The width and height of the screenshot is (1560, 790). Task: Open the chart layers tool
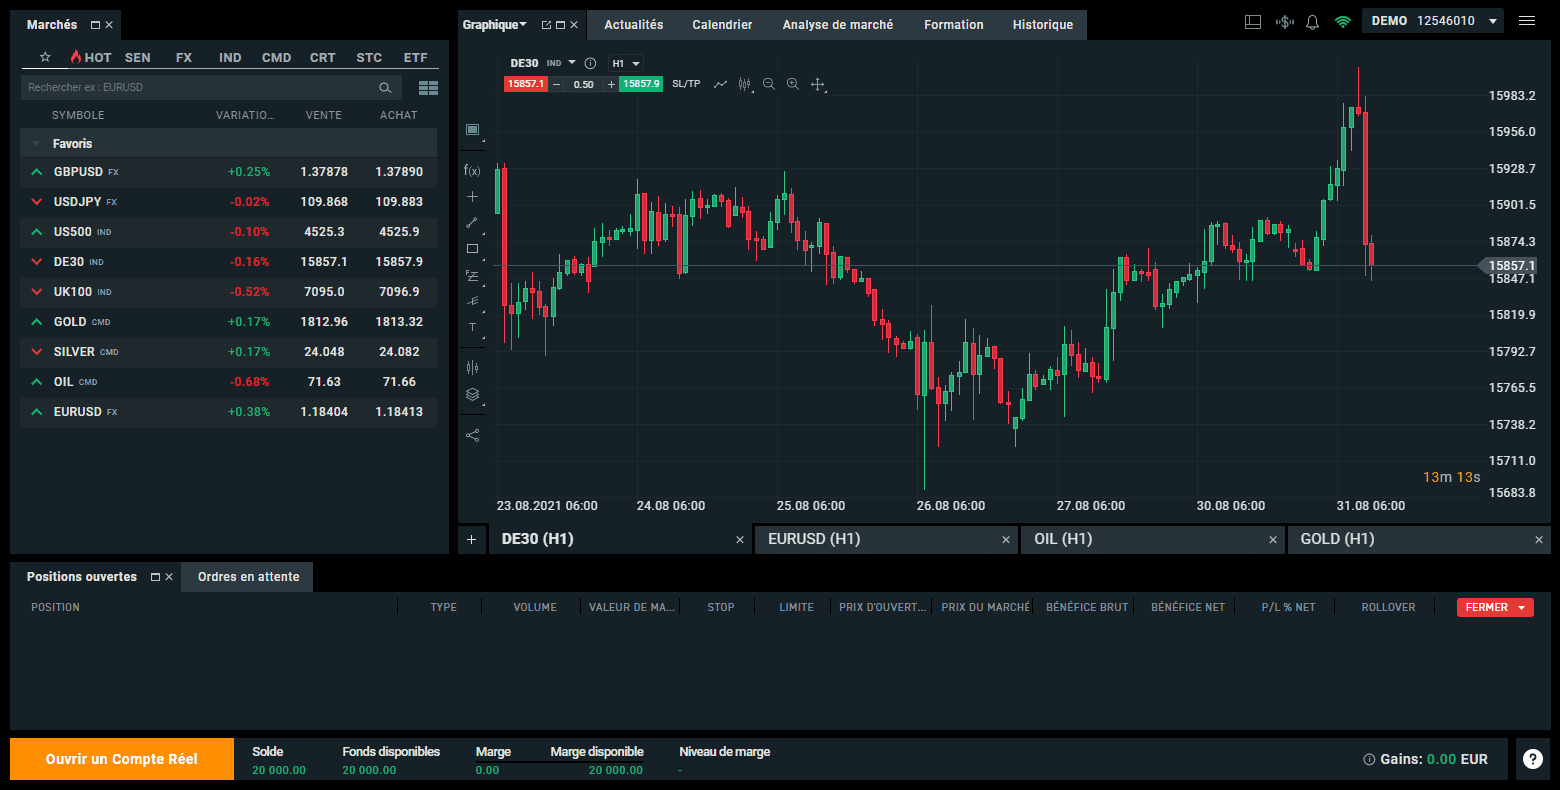(x=472, y=394)
